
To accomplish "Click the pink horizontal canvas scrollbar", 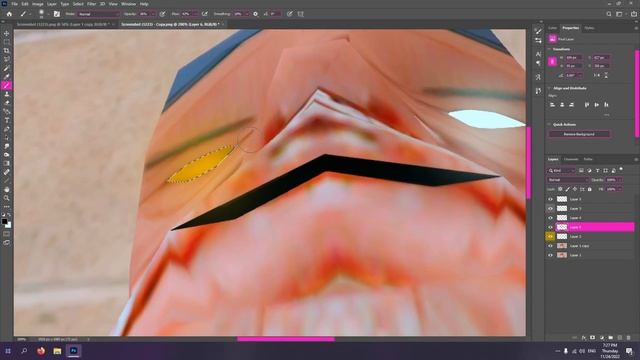I will tap(286, 339).
